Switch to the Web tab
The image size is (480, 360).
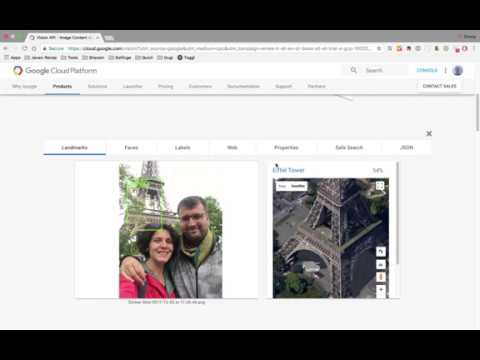click(232, 148)
